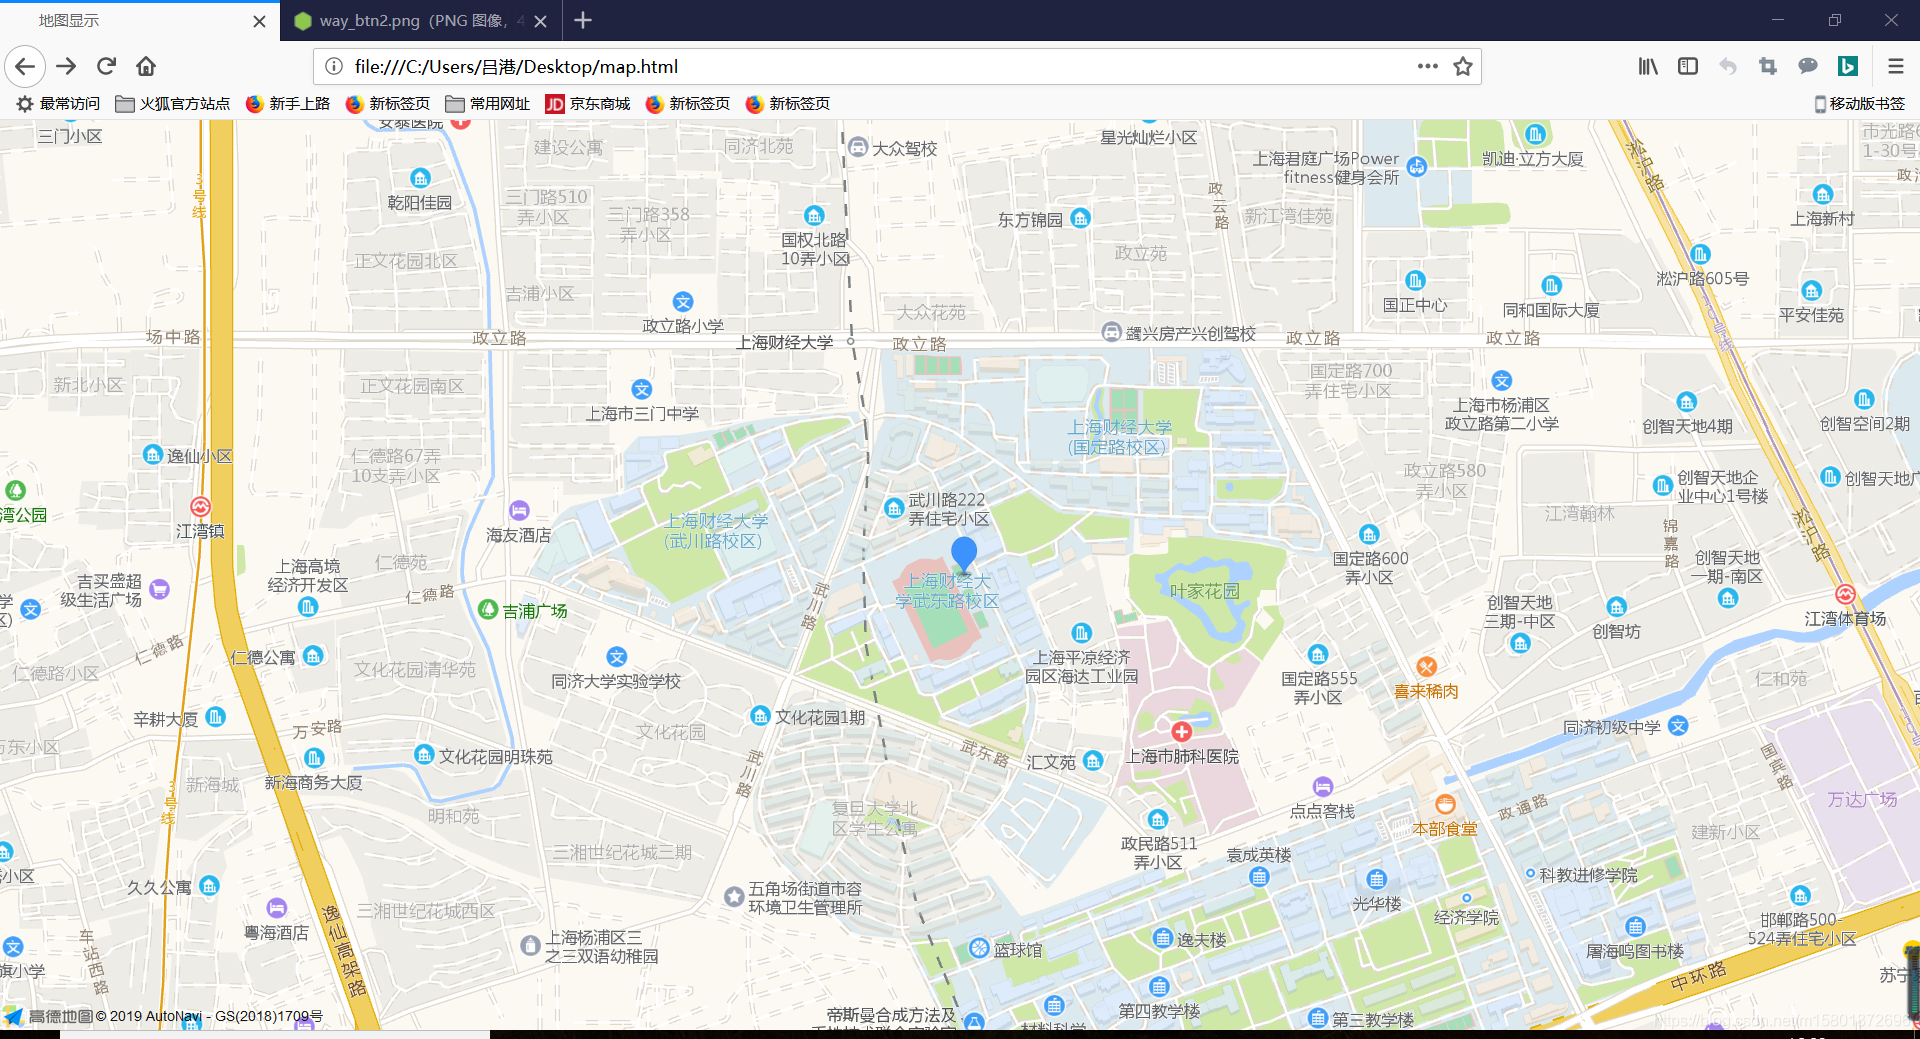Click the 江湾体育场 metro station icon
The image size is (1920, 1039).
[x=1845, y=594]
